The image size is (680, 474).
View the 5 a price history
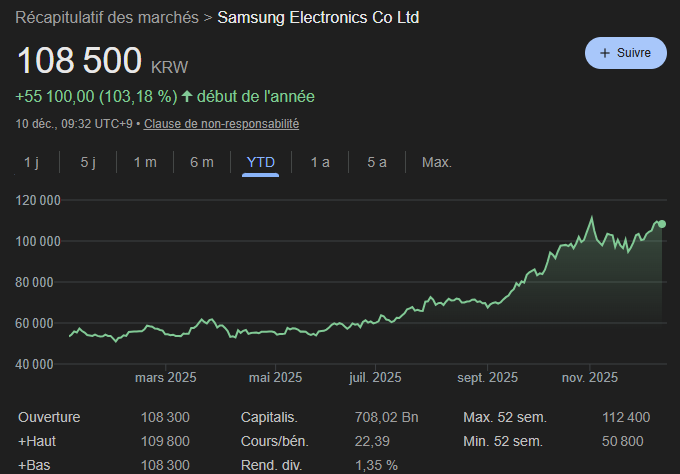pyautogui.click(x=377, y=162)
